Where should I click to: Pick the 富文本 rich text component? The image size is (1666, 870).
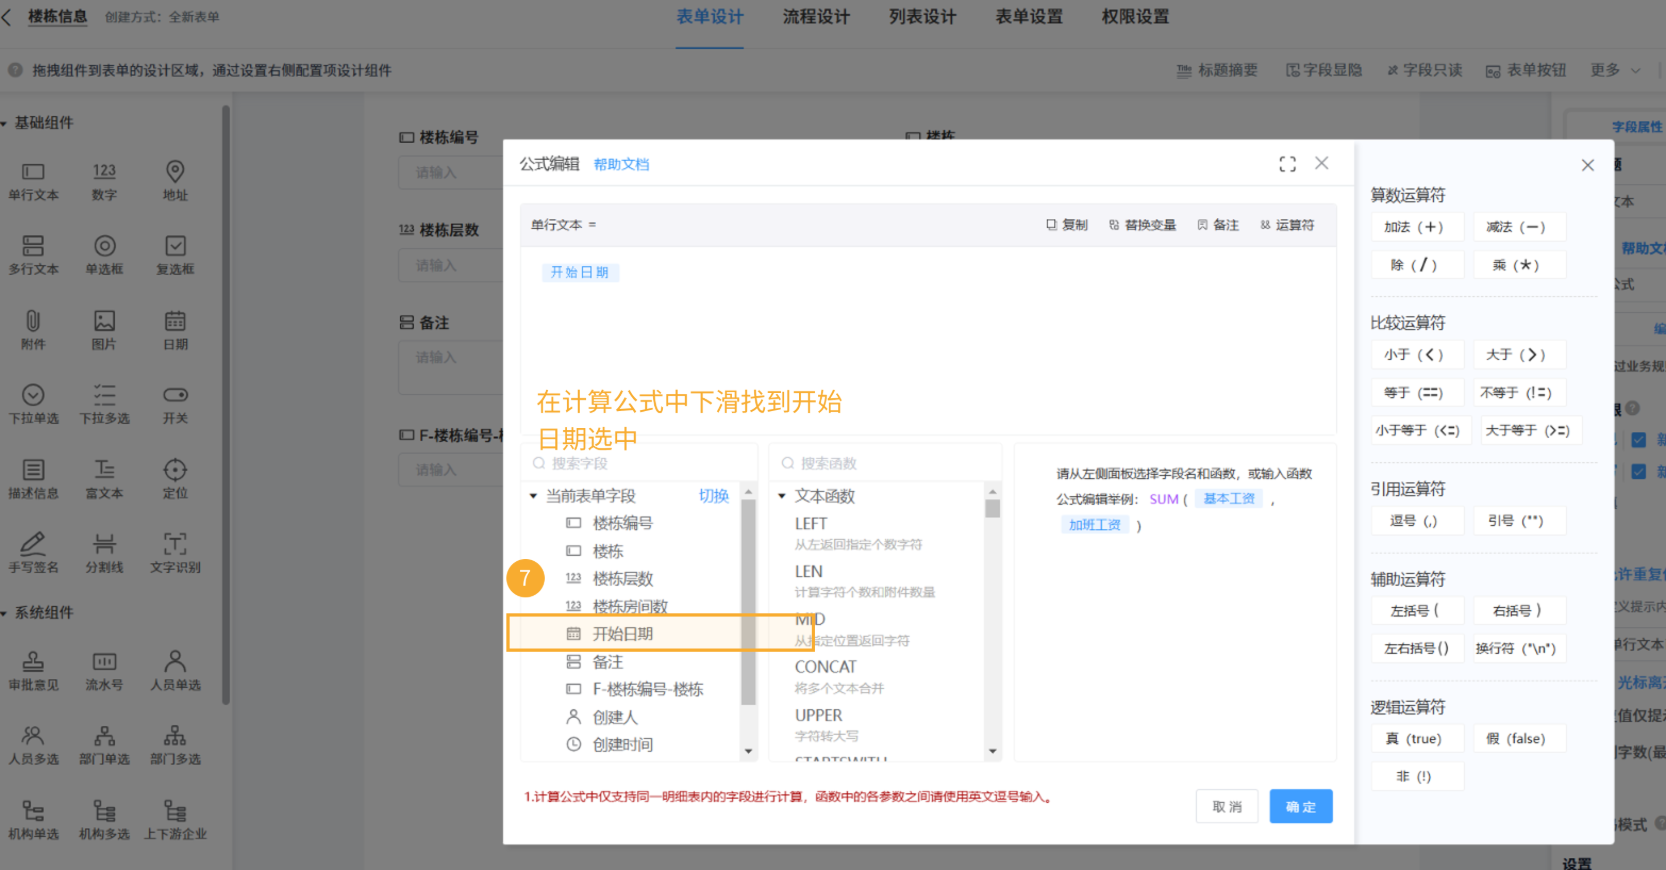[104, 478]
